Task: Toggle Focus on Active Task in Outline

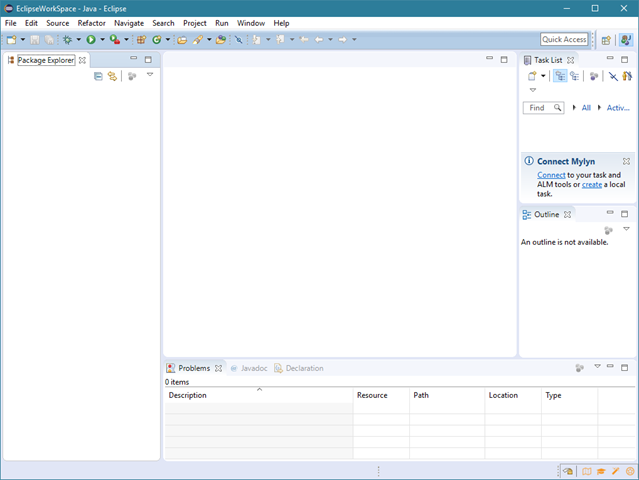Action: [608, 230]
